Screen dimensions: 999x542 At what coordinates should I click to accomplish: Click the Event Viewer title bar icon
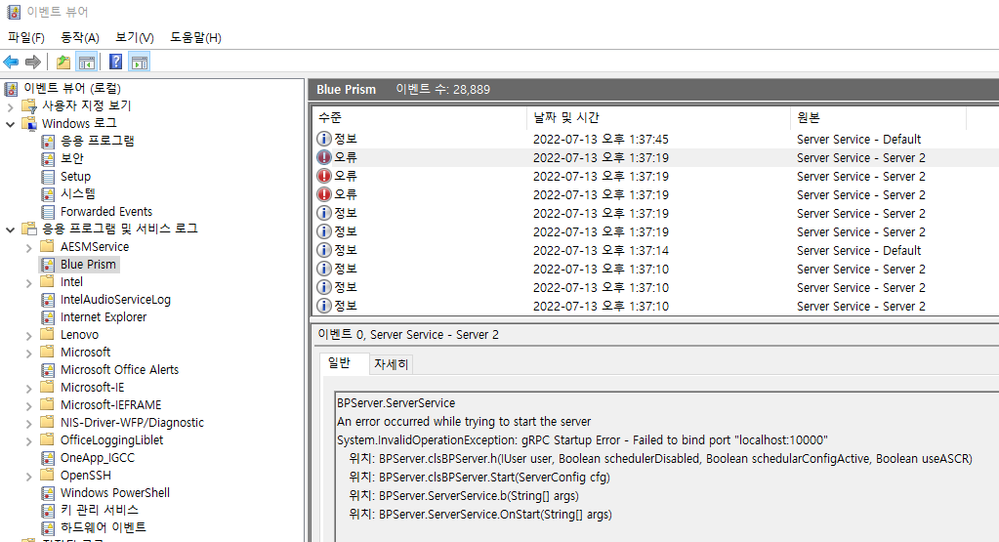[x=14, y=11]
